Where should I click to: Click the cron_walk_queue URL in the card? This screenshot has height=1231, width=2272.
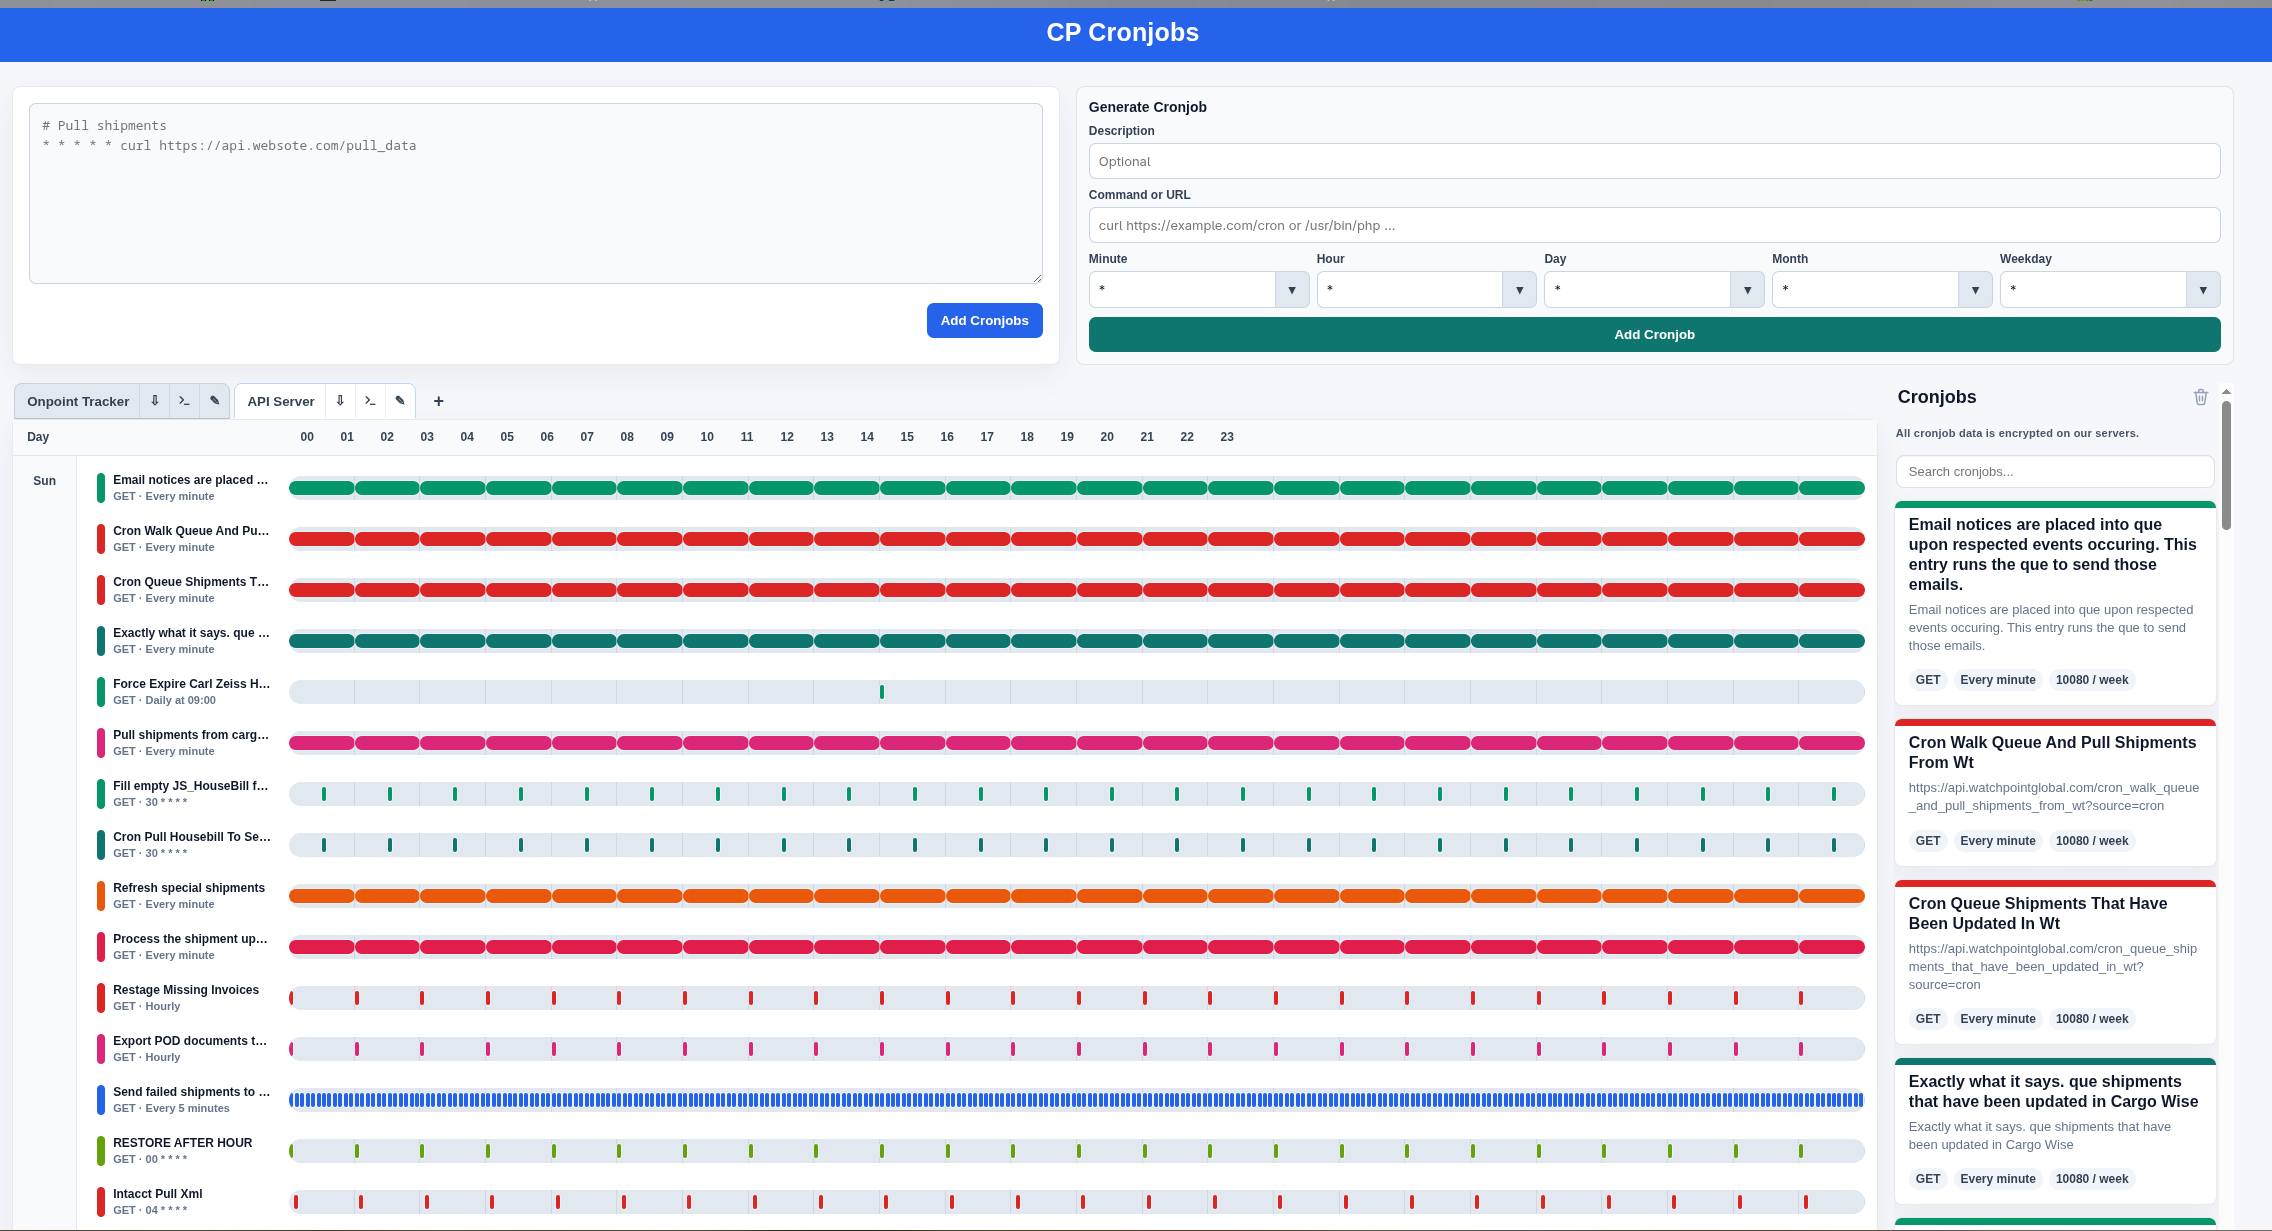pos(2053,797)
